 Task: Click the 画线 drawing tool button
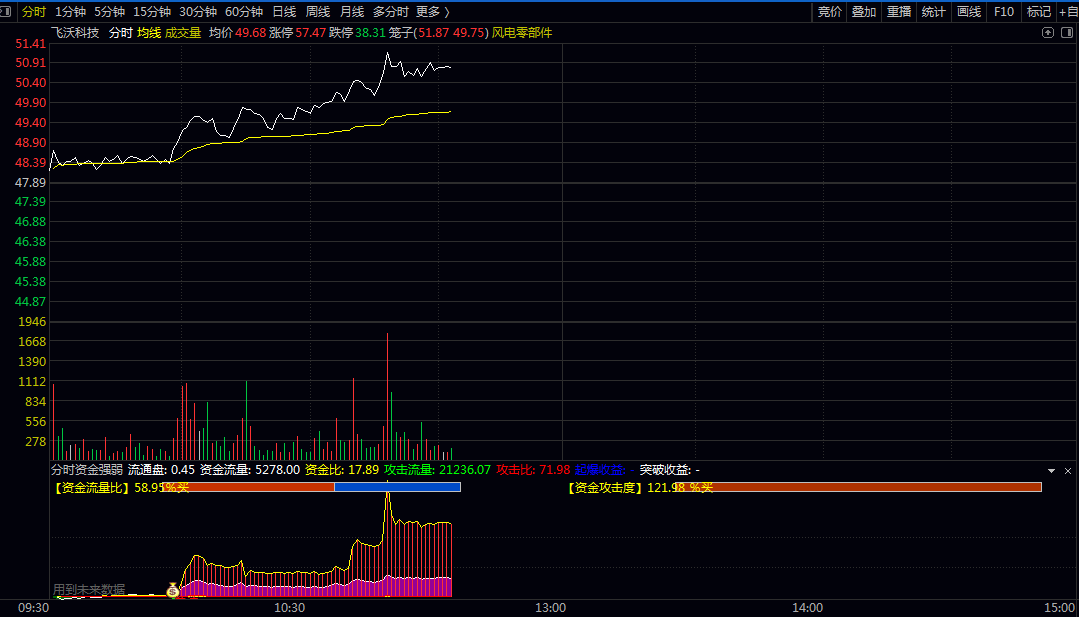pyautogui.click(x=969, y=12)
